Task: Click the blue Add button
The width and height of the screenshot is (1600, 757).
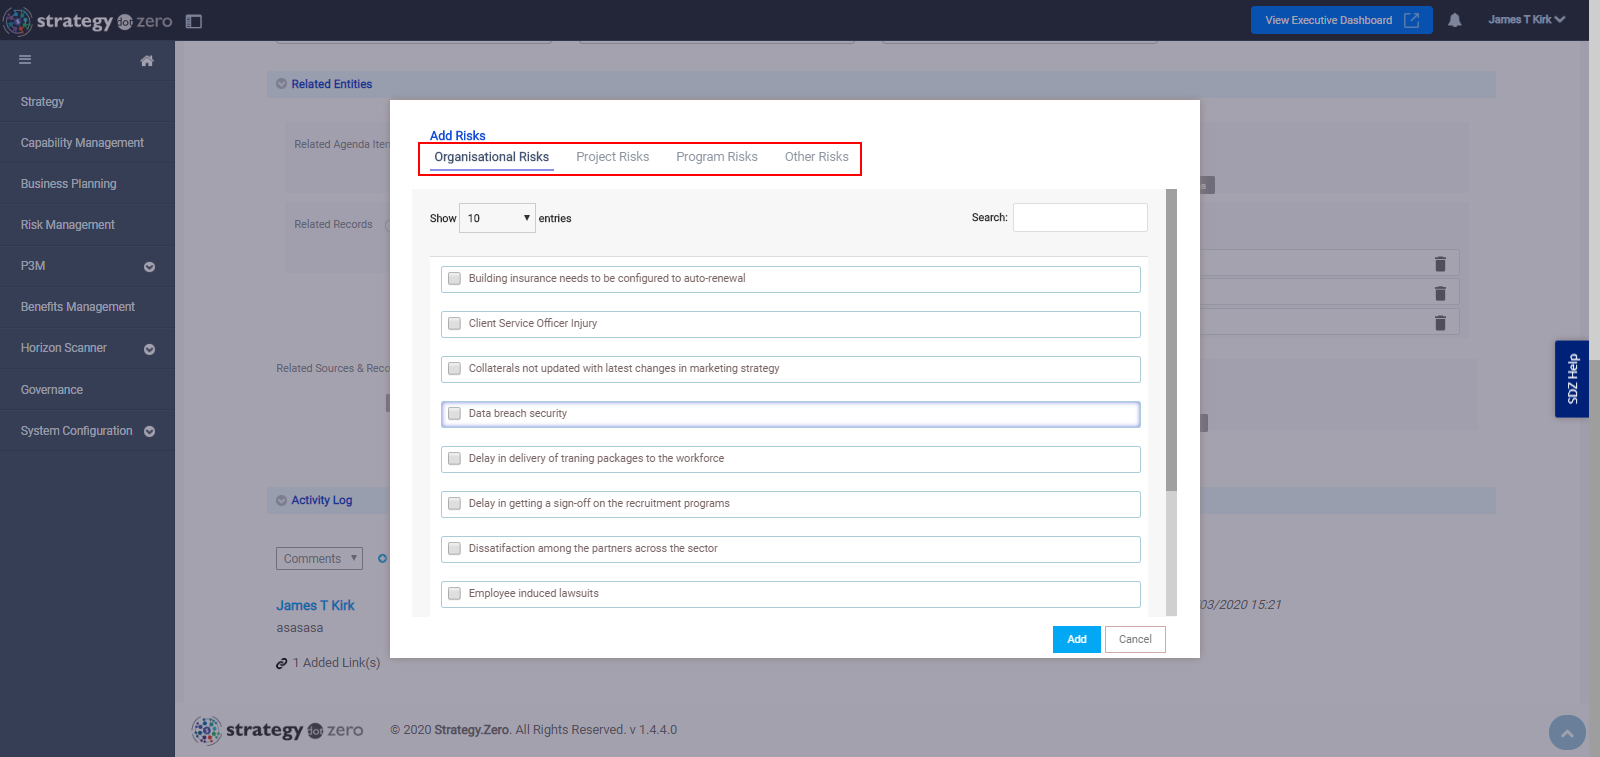Action: tap(1077, 640)
